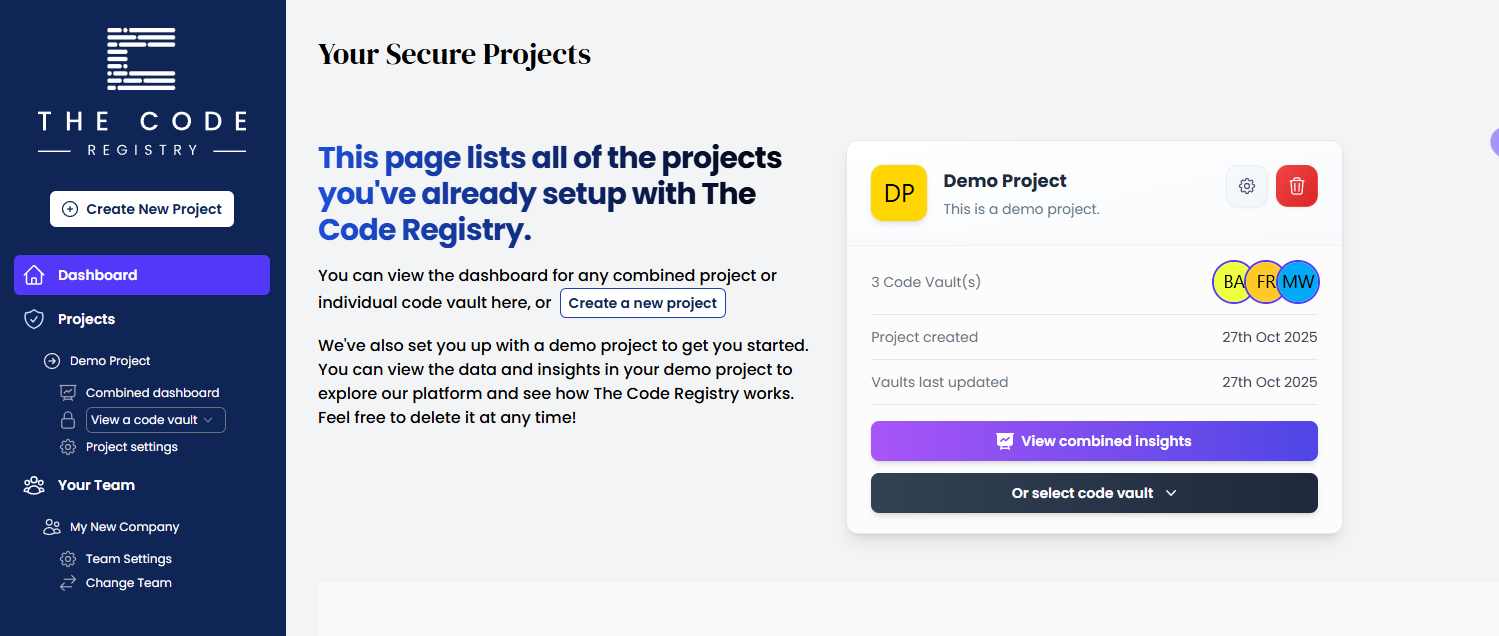Viewport: 1499px width, 636px height.
Task: Click View combined insights button
Action: pos(1094,441)
